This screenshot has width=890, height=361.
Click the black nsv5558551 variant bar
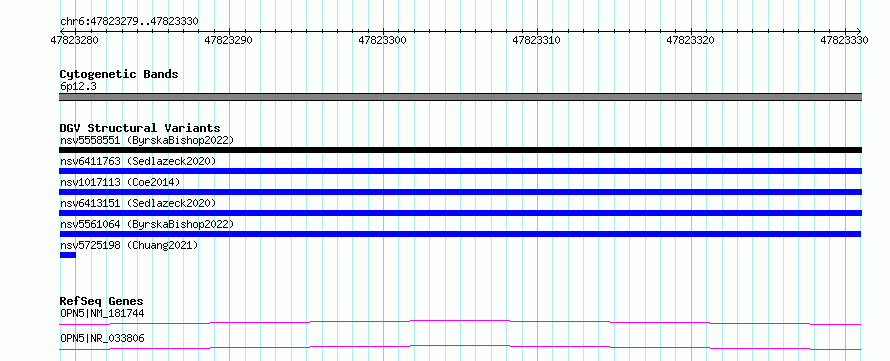460,150
